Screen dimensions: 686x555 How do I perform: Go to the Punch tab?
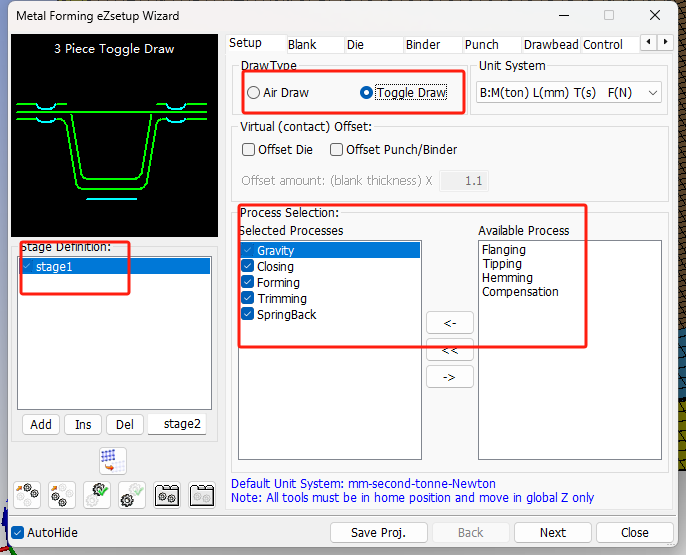tap(491, 45)
